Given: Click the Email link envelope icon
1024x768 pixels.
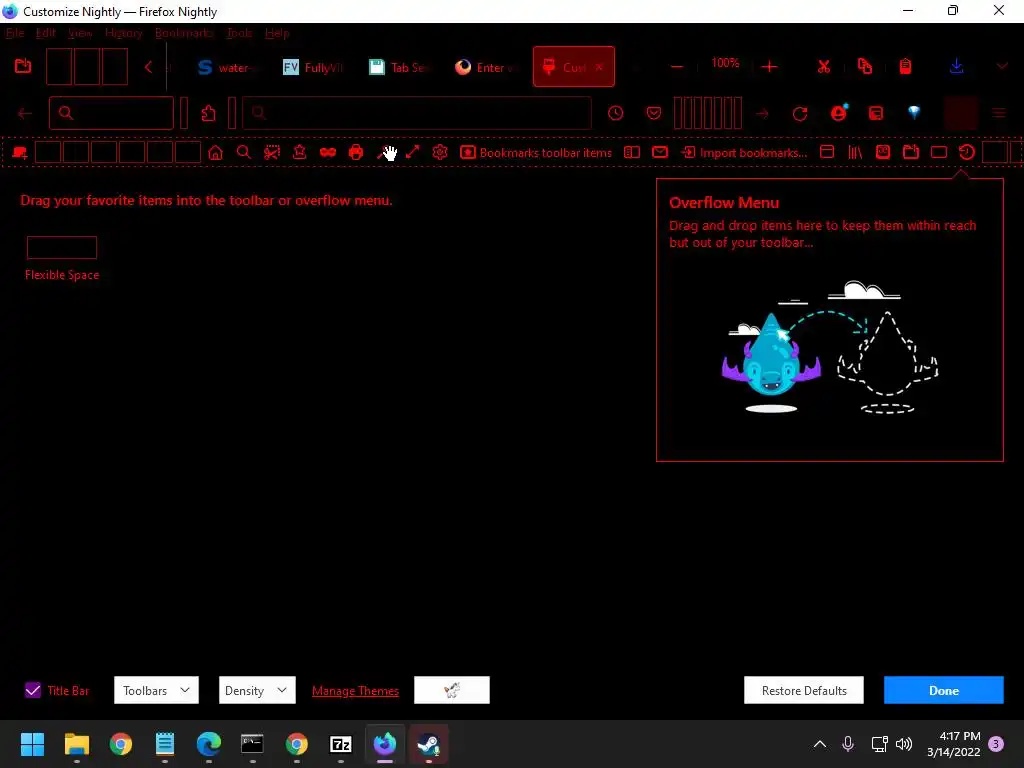Looking at the screenshot, I should point(660,153).
